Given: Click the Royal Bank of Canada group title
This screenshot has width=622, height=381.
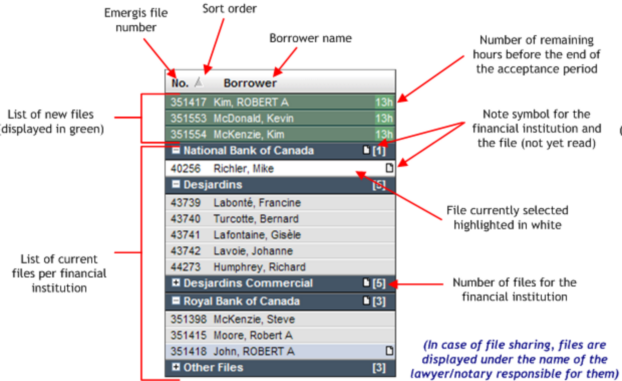Looking at the screenshot, I should pyautogui.click(x=241, y=301).
